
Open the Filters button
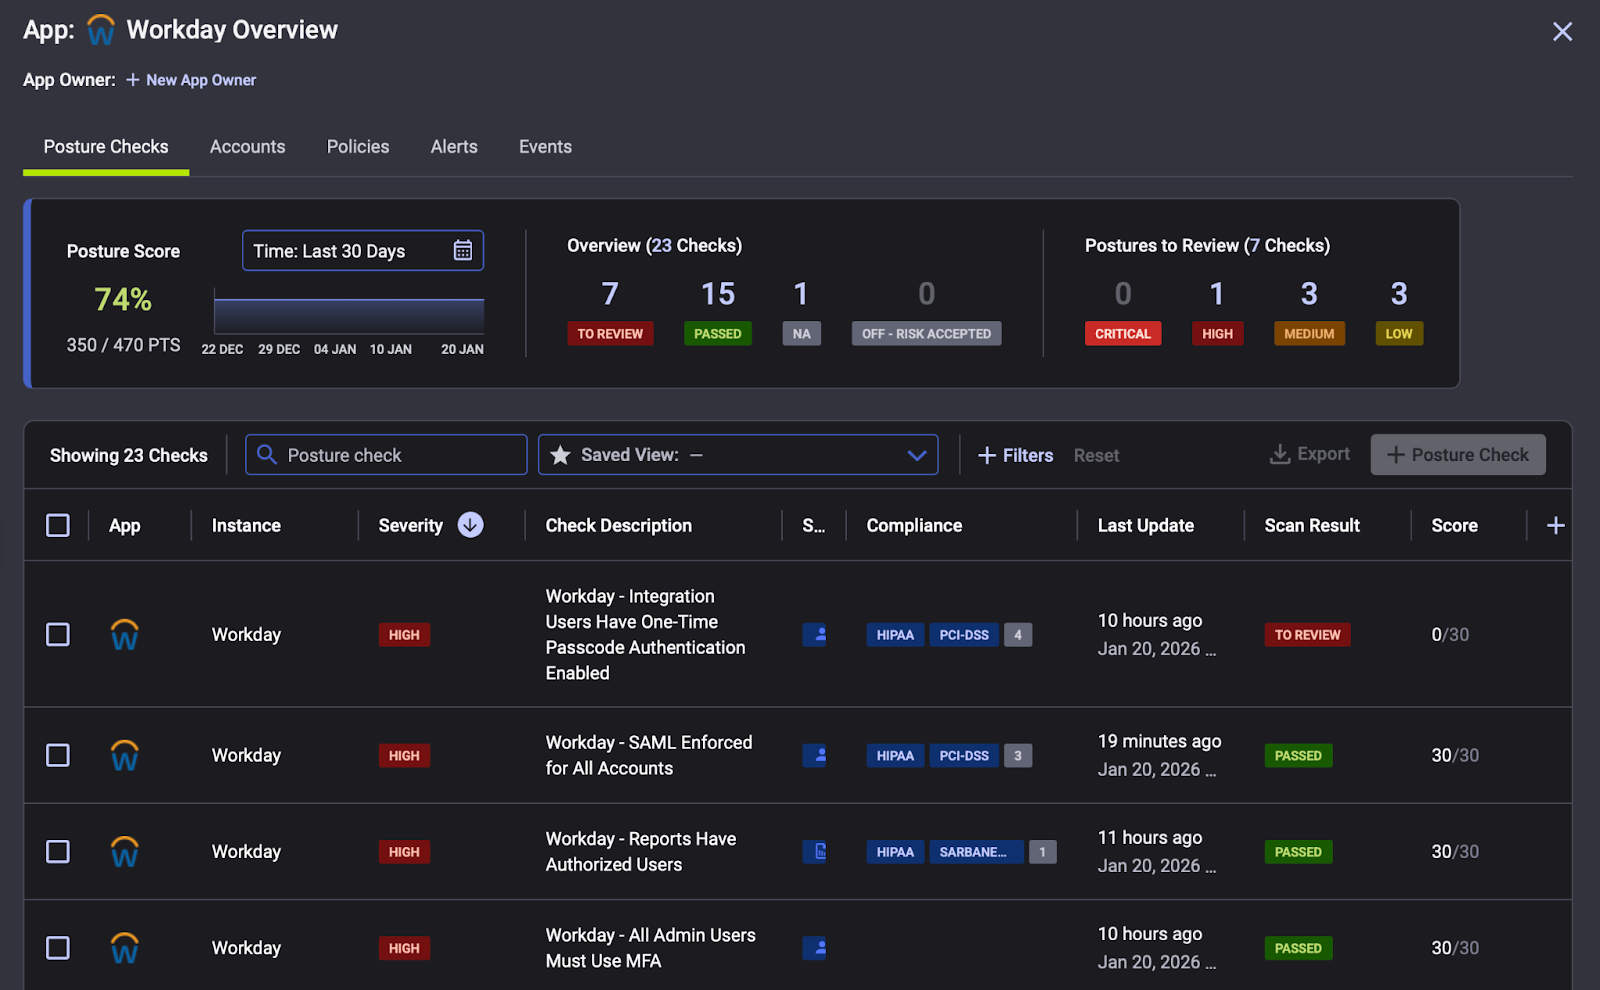[1015, 455]
